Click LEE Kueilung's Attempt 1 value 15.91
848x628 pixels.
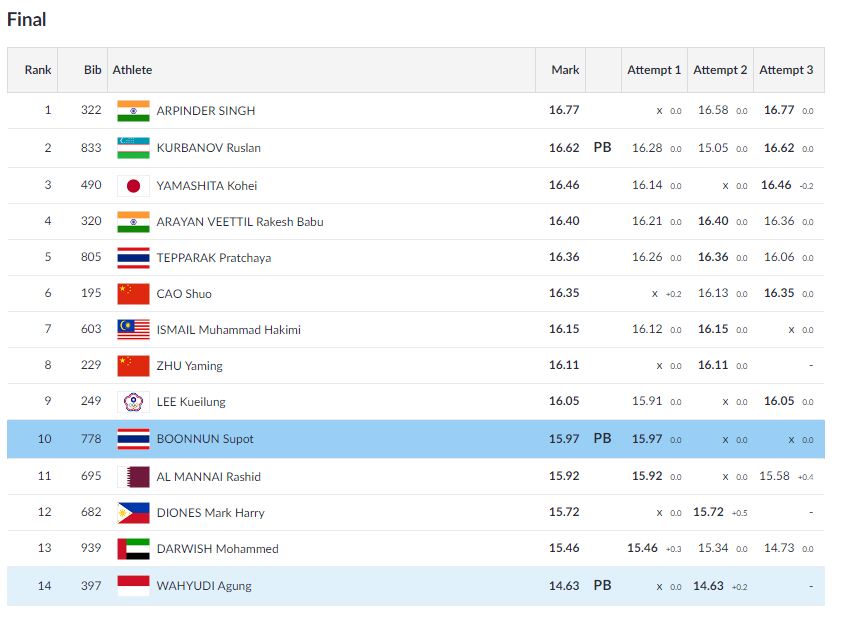(x=647, y=401)
